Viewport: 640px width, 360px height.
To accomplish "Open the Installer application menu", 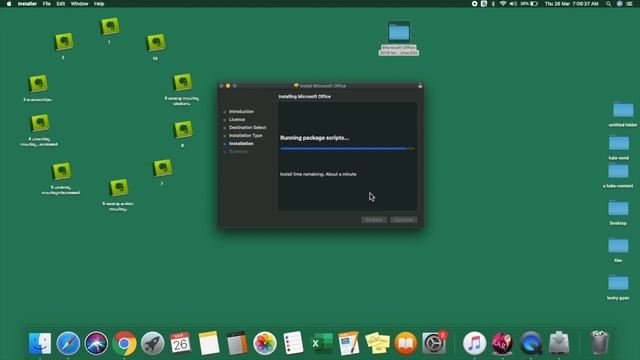I will click(x=27, y=4).
